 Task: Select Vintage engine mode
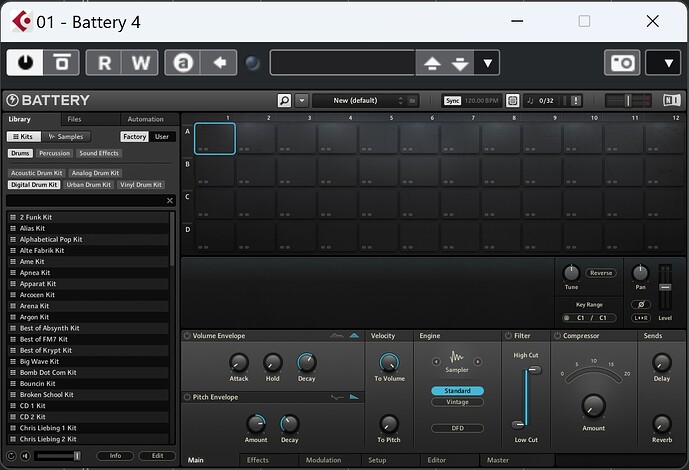click(x=457, y=402)
